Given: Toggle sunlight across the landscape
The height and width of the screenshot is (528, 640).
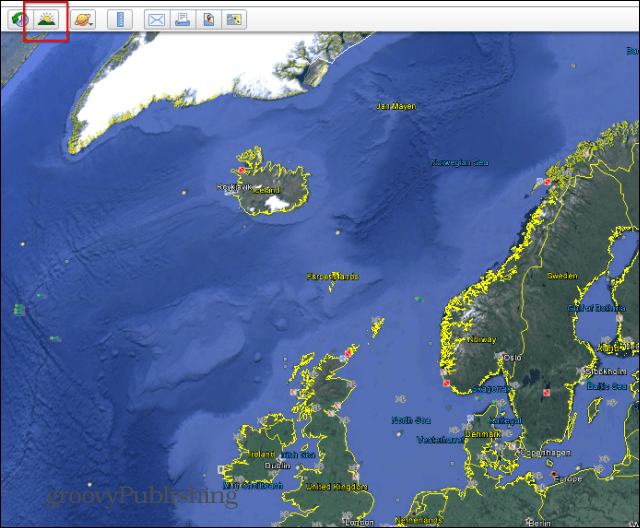Looking at the screenshot, I should [x=46, y=19].
